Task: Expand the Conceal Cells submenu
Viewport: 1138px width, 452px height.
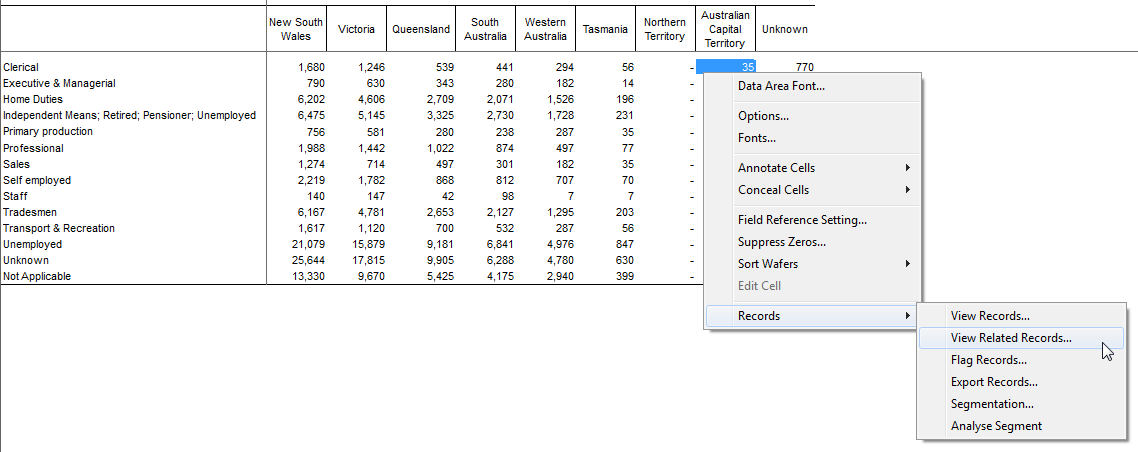Action: 773,190
